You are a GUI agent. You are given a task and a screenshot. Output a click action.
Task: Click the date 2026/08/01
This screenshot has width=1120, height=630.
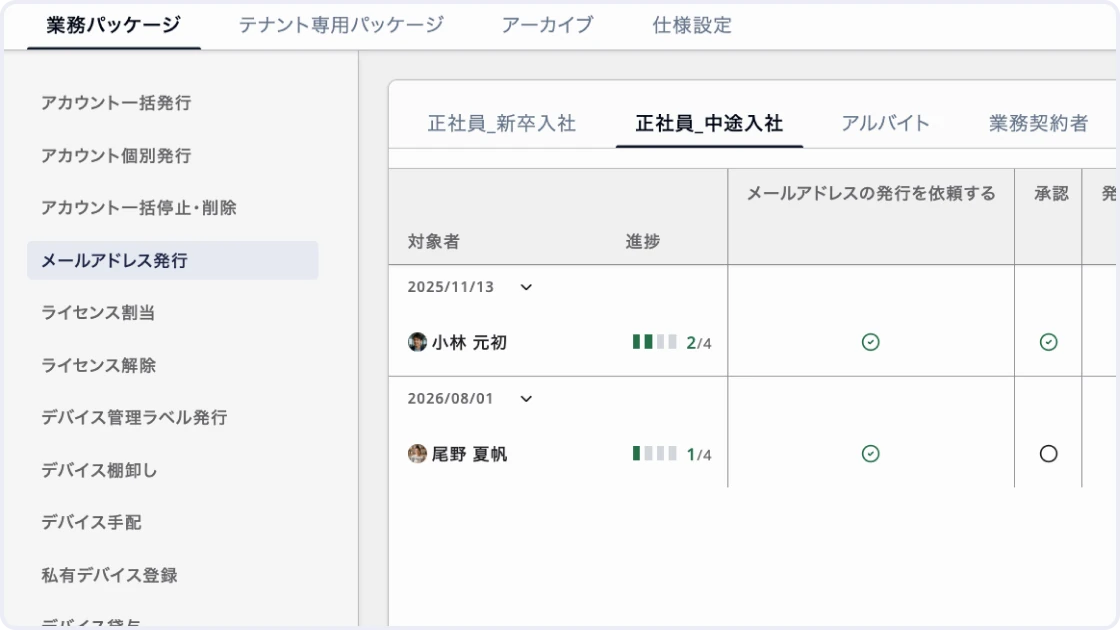click(451, 399)
